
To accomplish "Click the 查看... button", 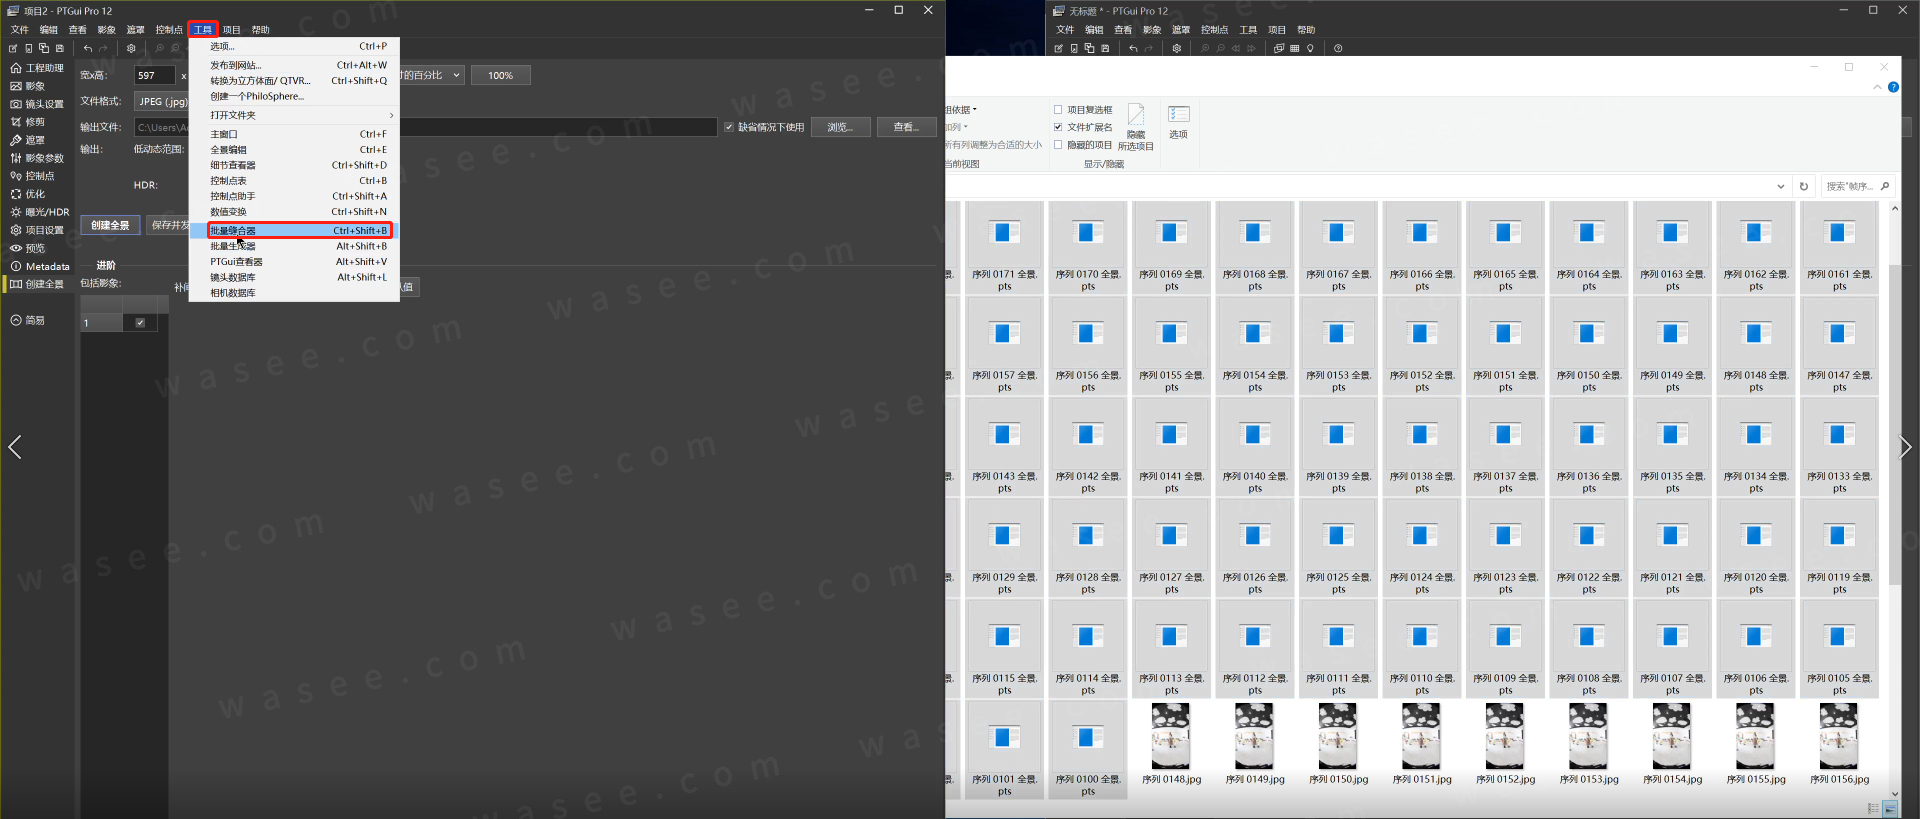I will (906, 127).
